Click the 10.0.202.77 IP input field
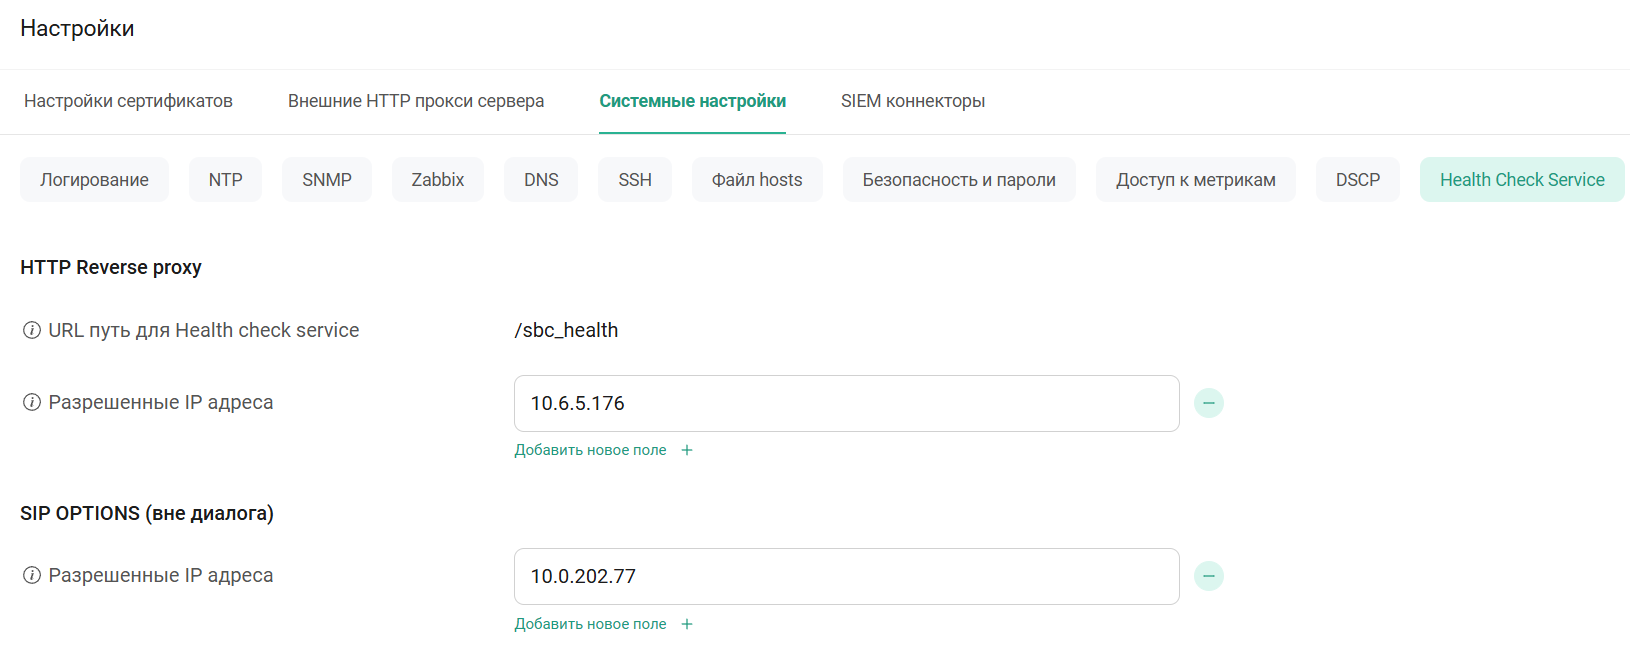This screenshot has width=1630, height=657. tap(846, 576)
